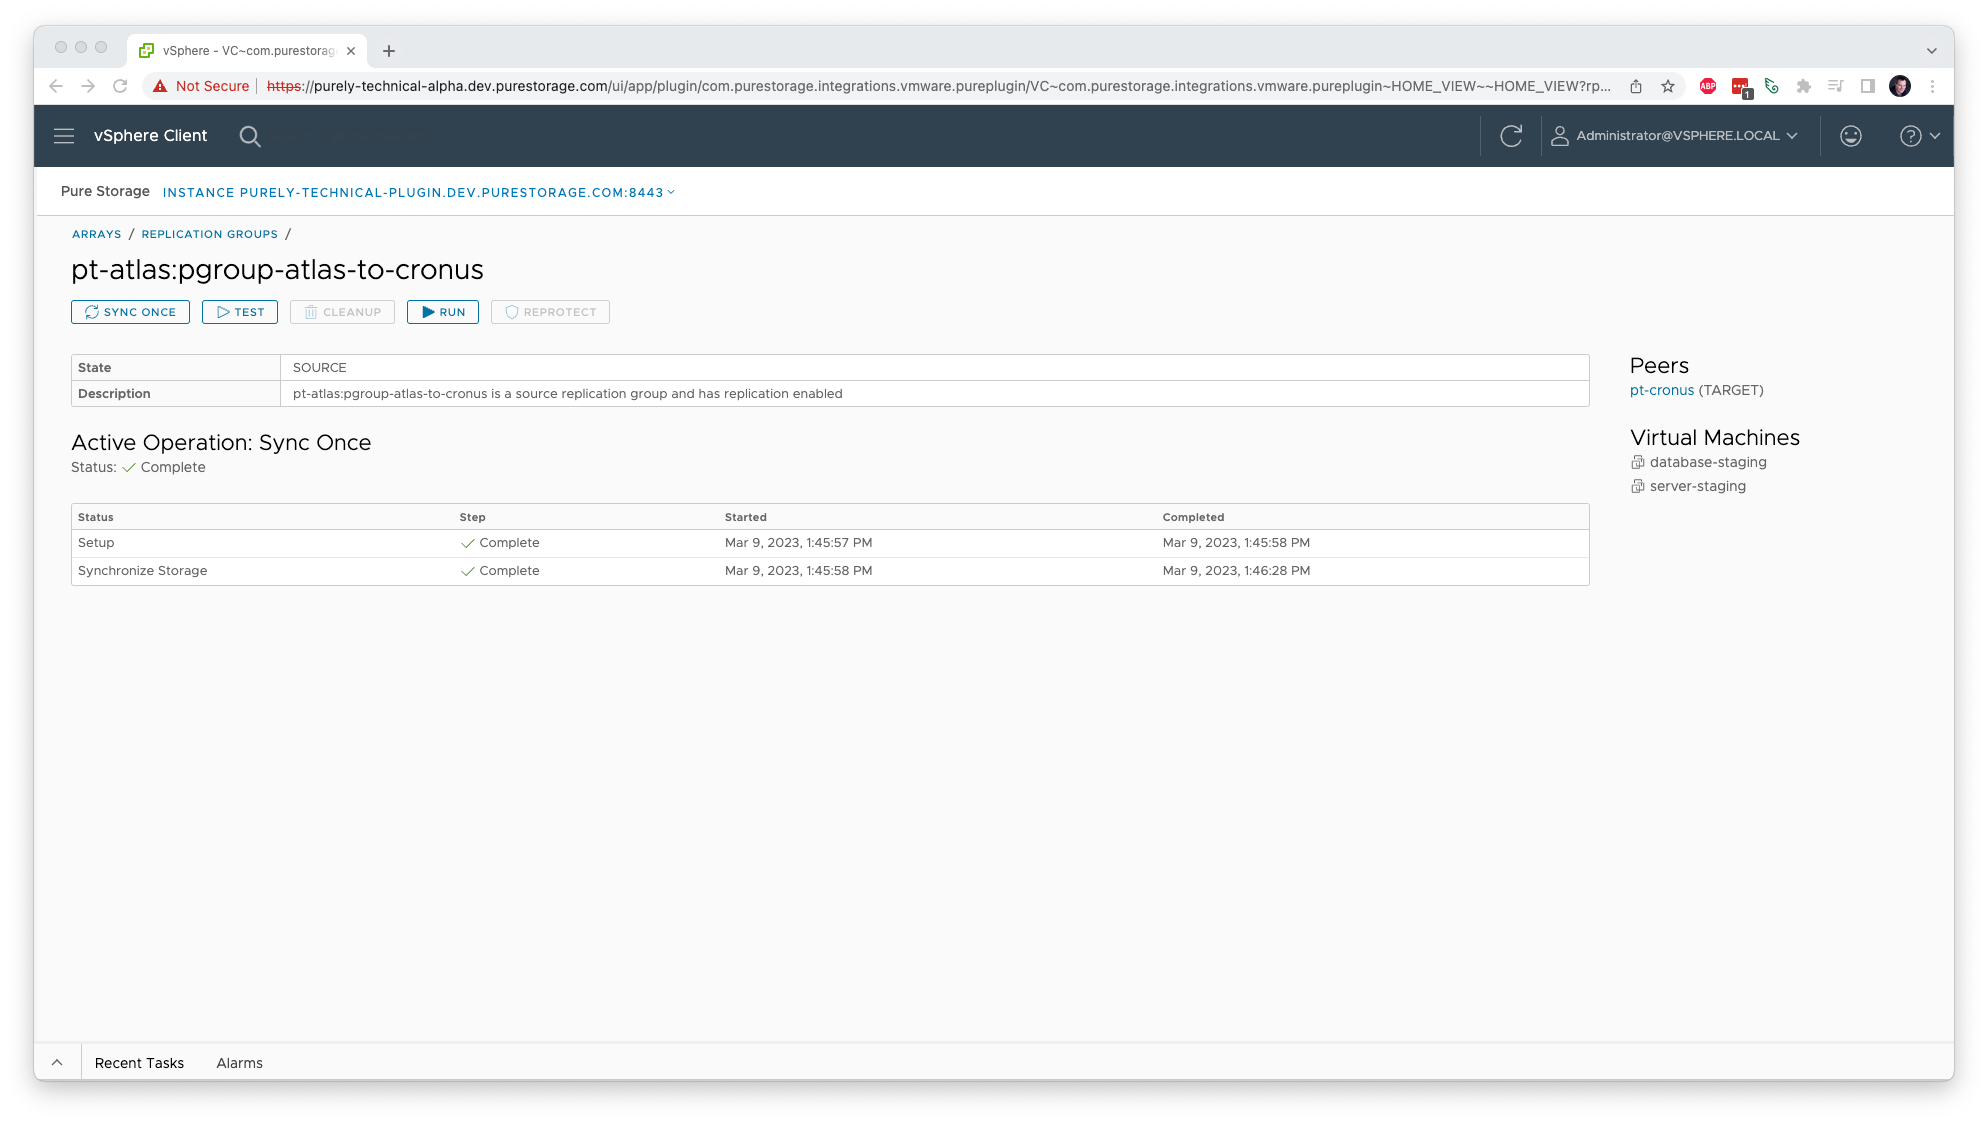This screenshot has width=1988, height=1123.
Task: Click the Setup step status row
Action: click(829, 542)
